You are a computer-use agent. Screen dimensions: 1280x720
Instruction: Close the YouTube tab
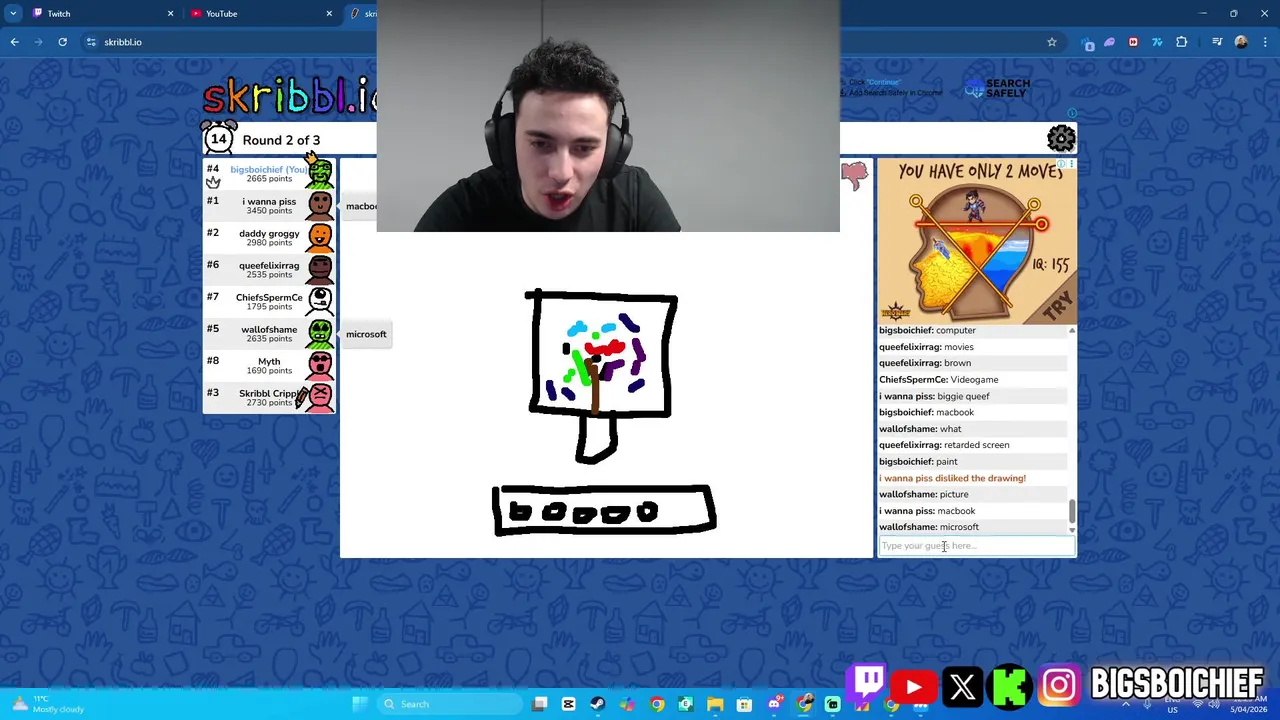(x=329, y=14)
